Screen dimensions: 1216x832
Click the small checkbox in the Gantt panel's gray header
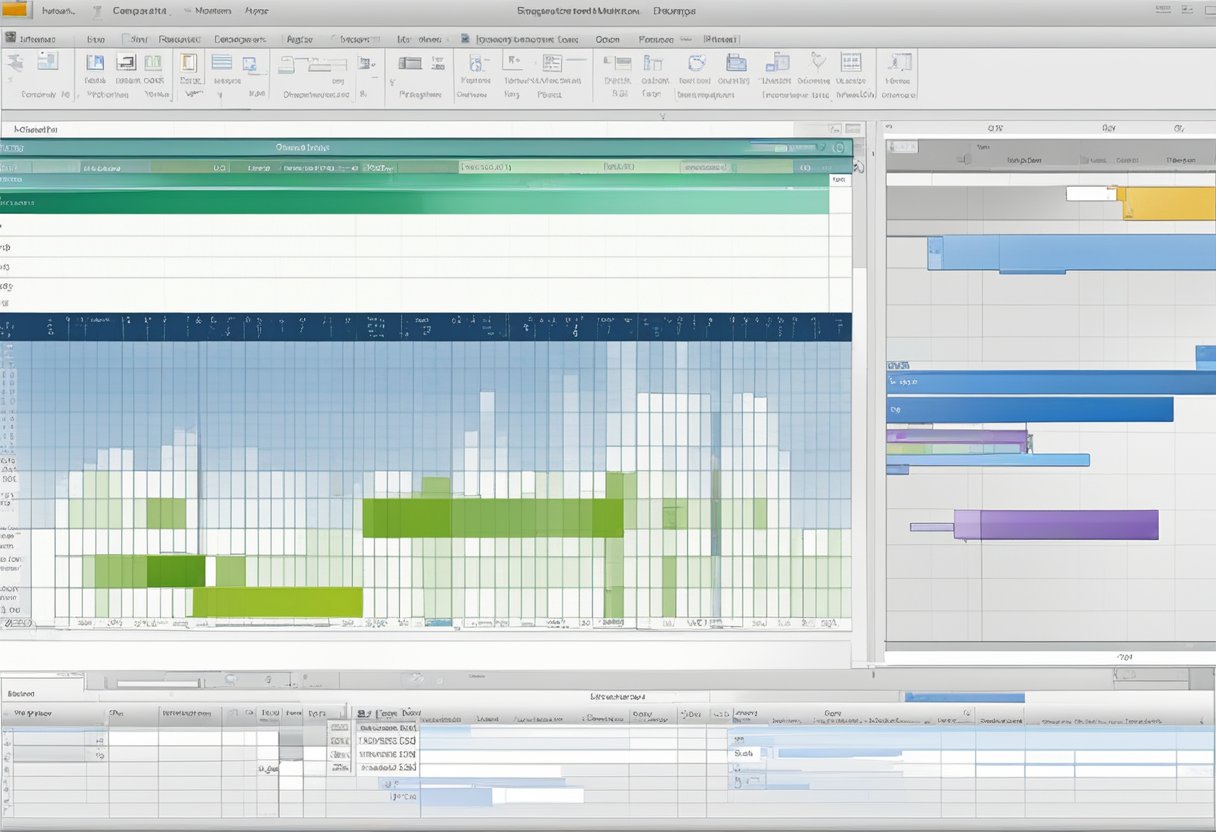tap(964, 157)
